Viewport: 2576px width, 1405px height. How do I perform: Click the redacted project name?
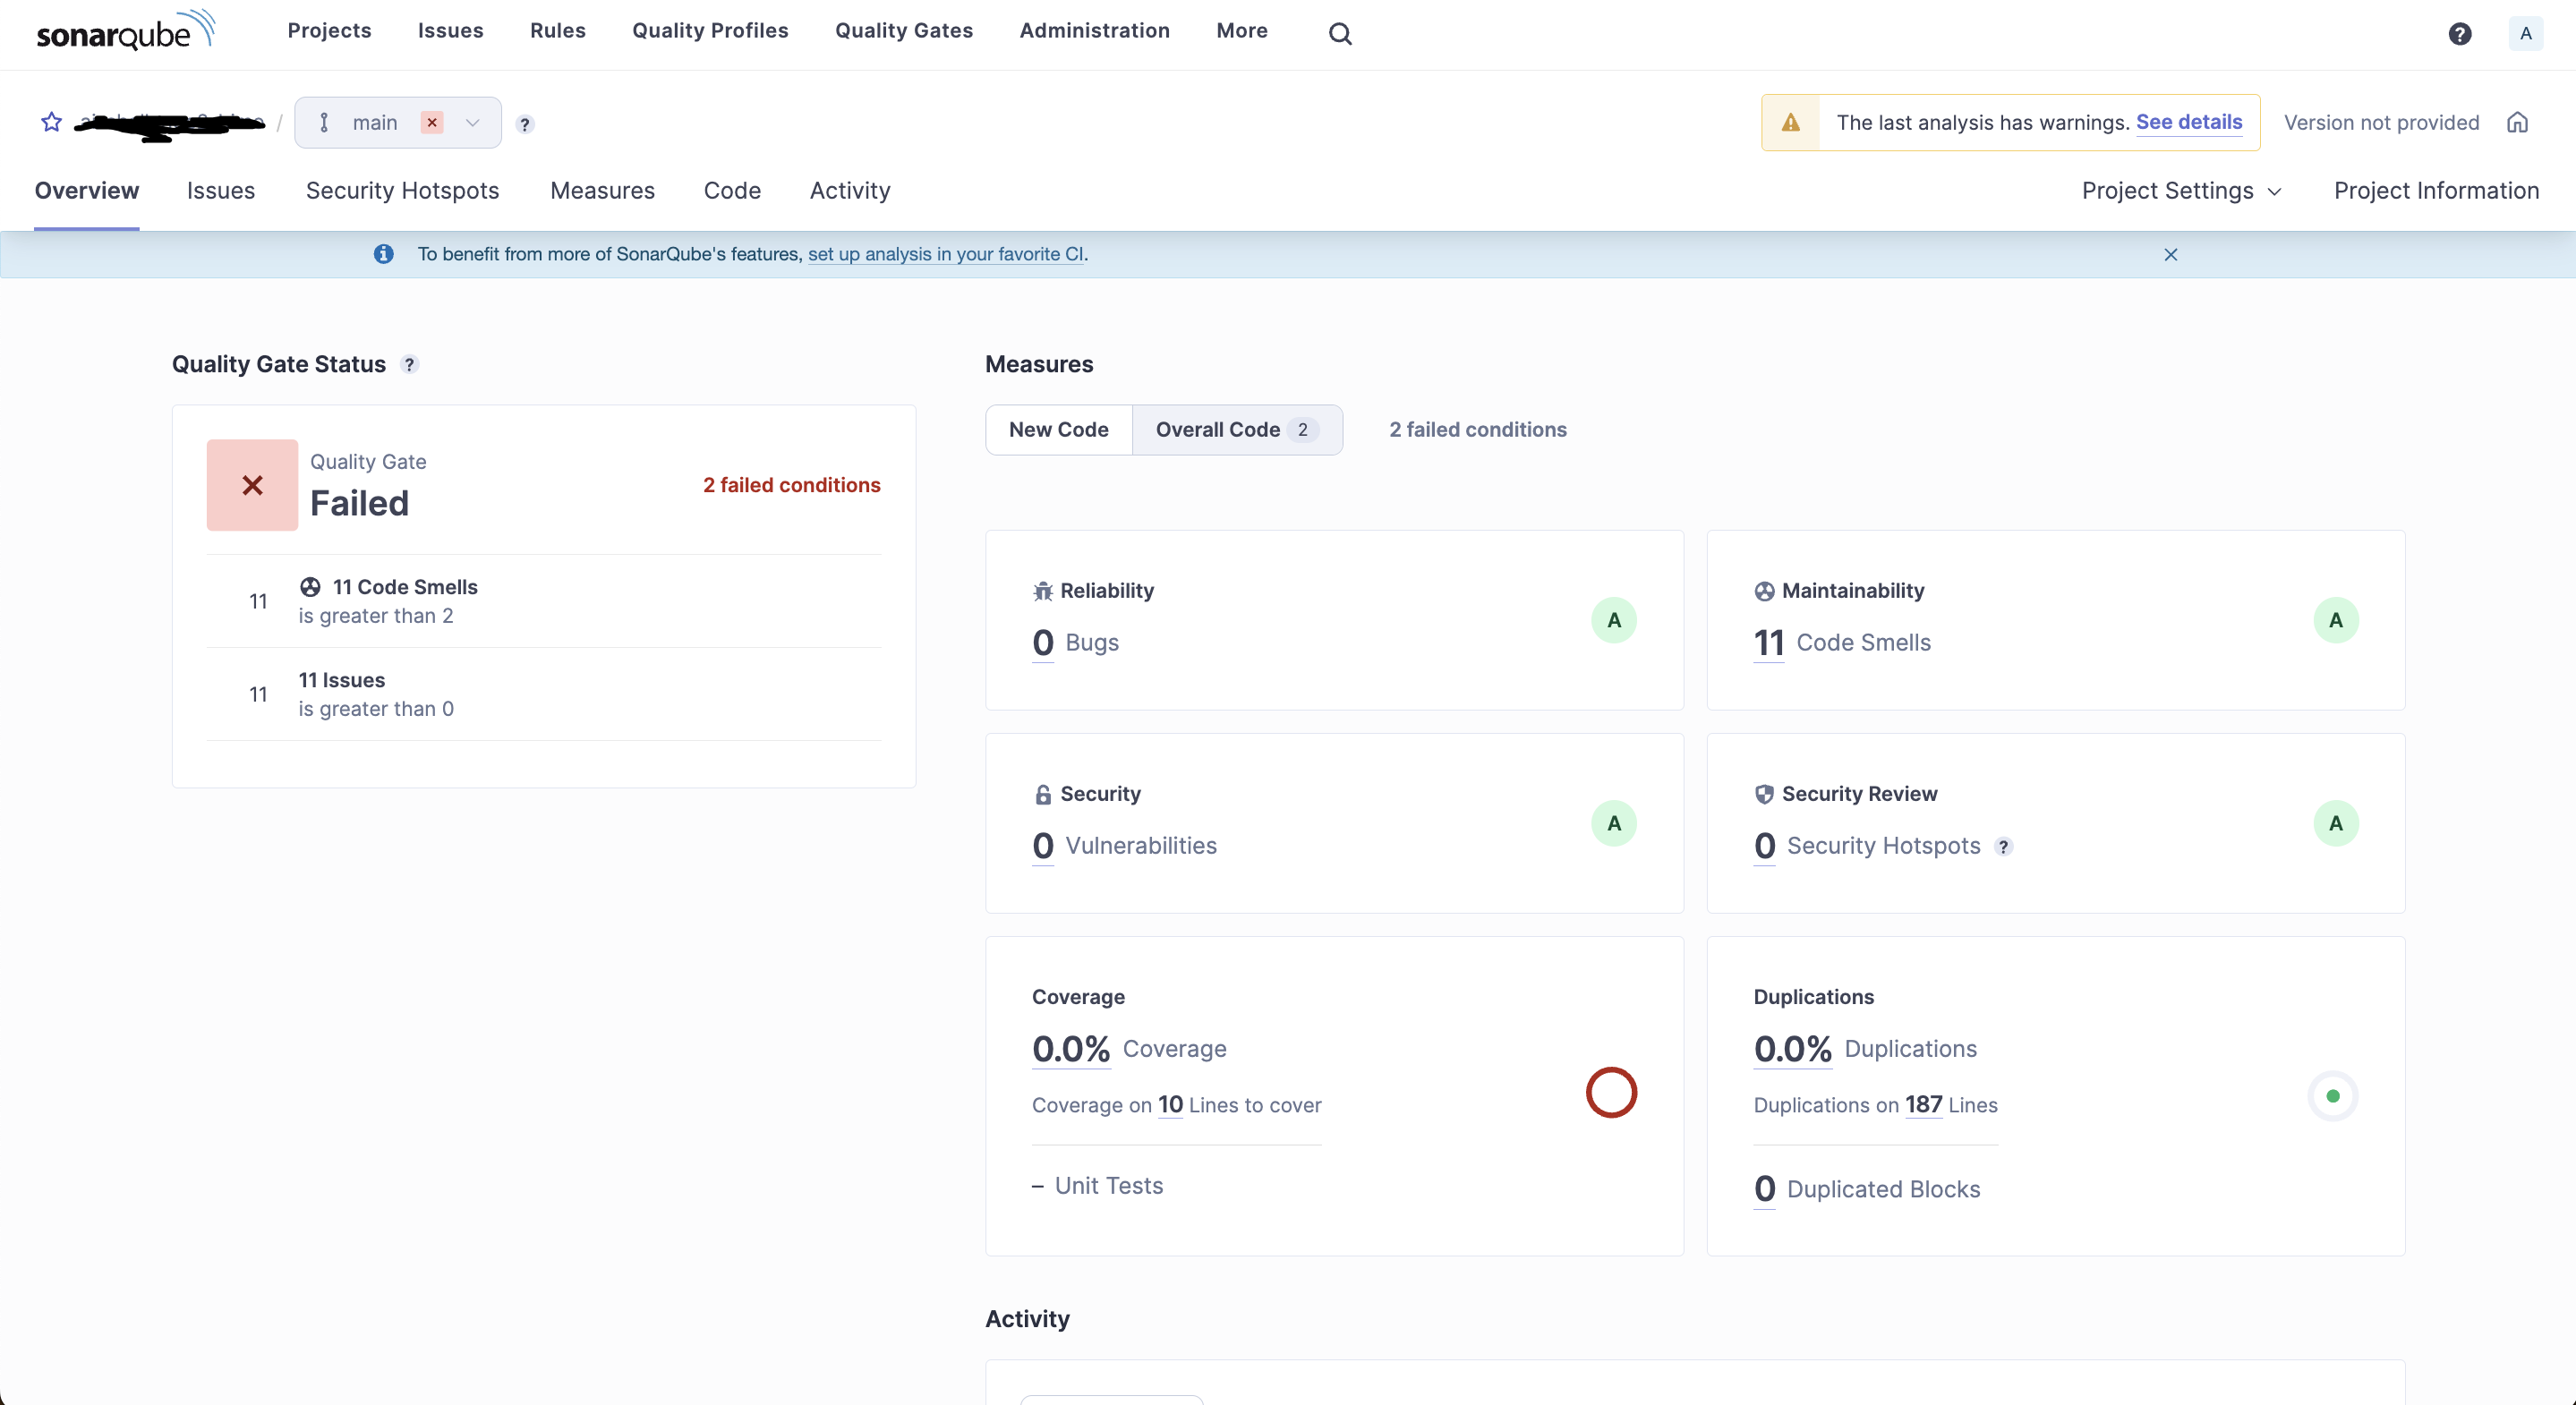(169, 124)
